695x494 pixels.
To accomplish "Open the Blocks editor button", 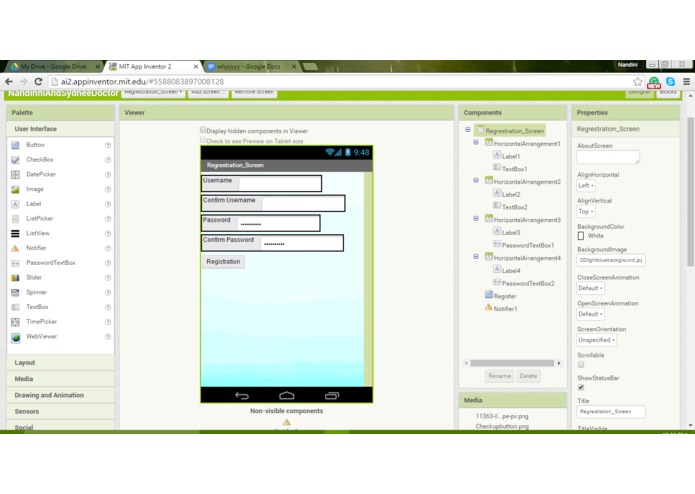I will point(668,93).
